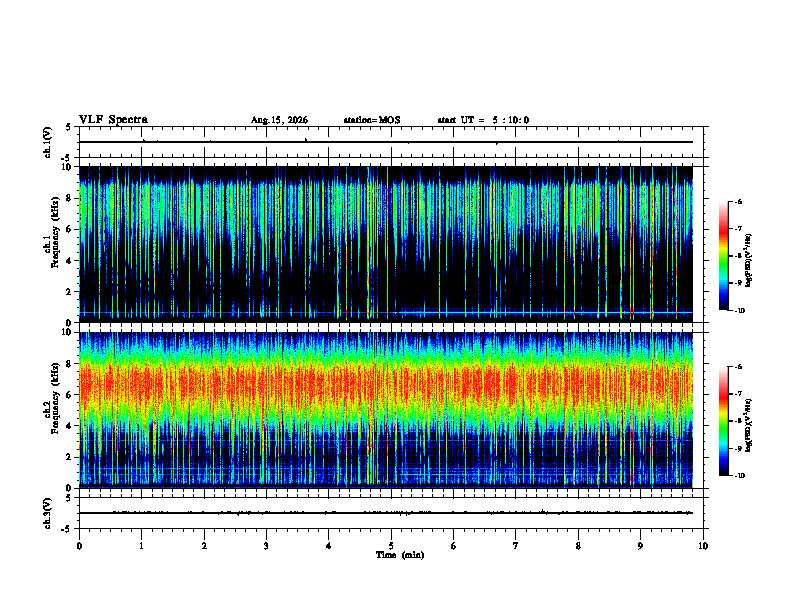Image resolution: width=792 pixels, height=612 pixels.
Task: Click the time axis tick label '3'
Action: point(266,546)
